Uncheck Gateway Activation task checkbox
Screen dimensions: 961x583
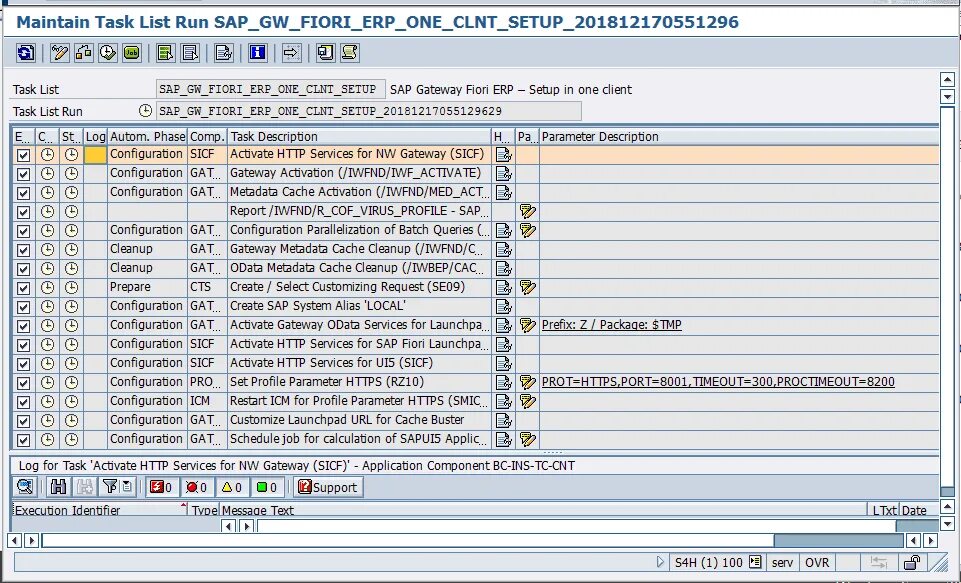pyautogui.click(x=23, y=174)
